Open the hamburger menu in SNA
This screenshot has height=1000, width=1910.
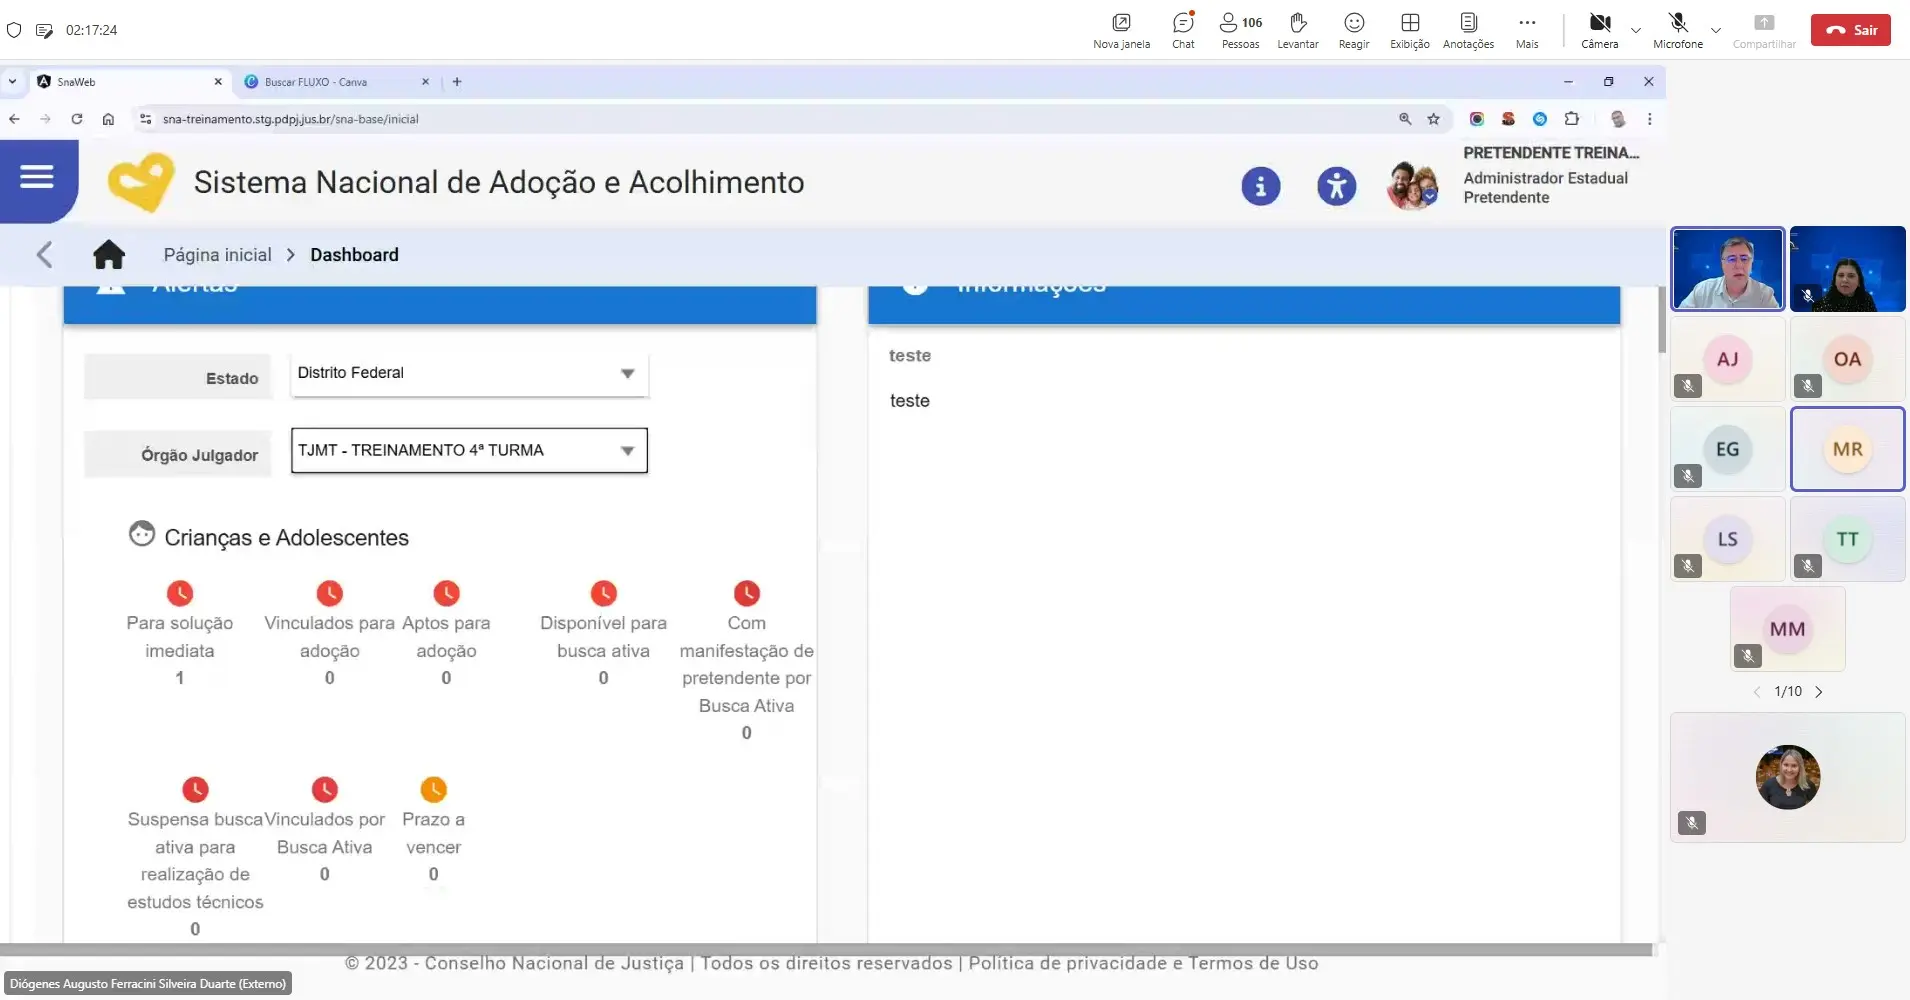pos(37,178)
